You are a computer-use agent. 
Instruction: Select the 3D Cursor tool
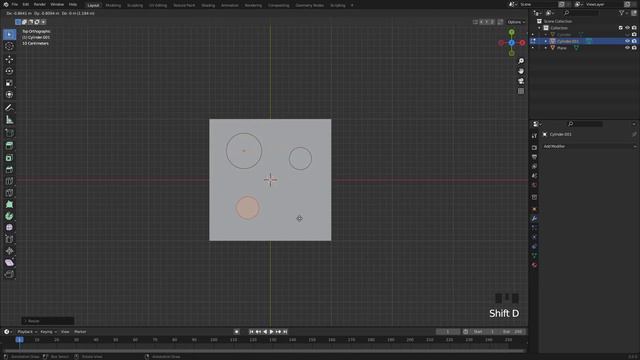tap(9, 47)
